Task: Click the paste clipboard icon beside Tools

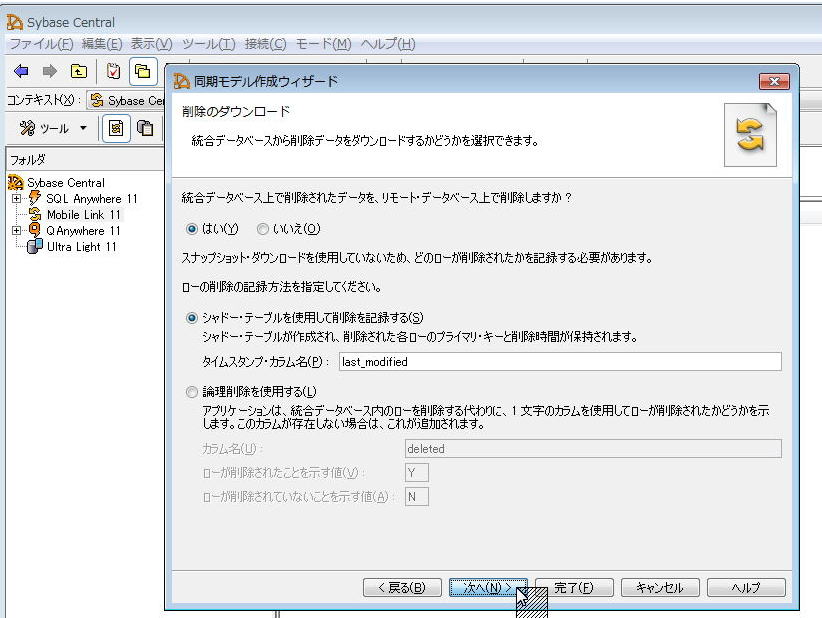Action: tap(146, 128)
